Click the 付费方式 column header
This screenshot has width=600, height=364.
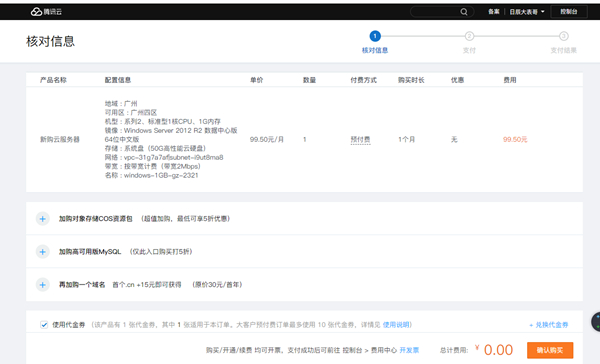[x=364, y=80]
